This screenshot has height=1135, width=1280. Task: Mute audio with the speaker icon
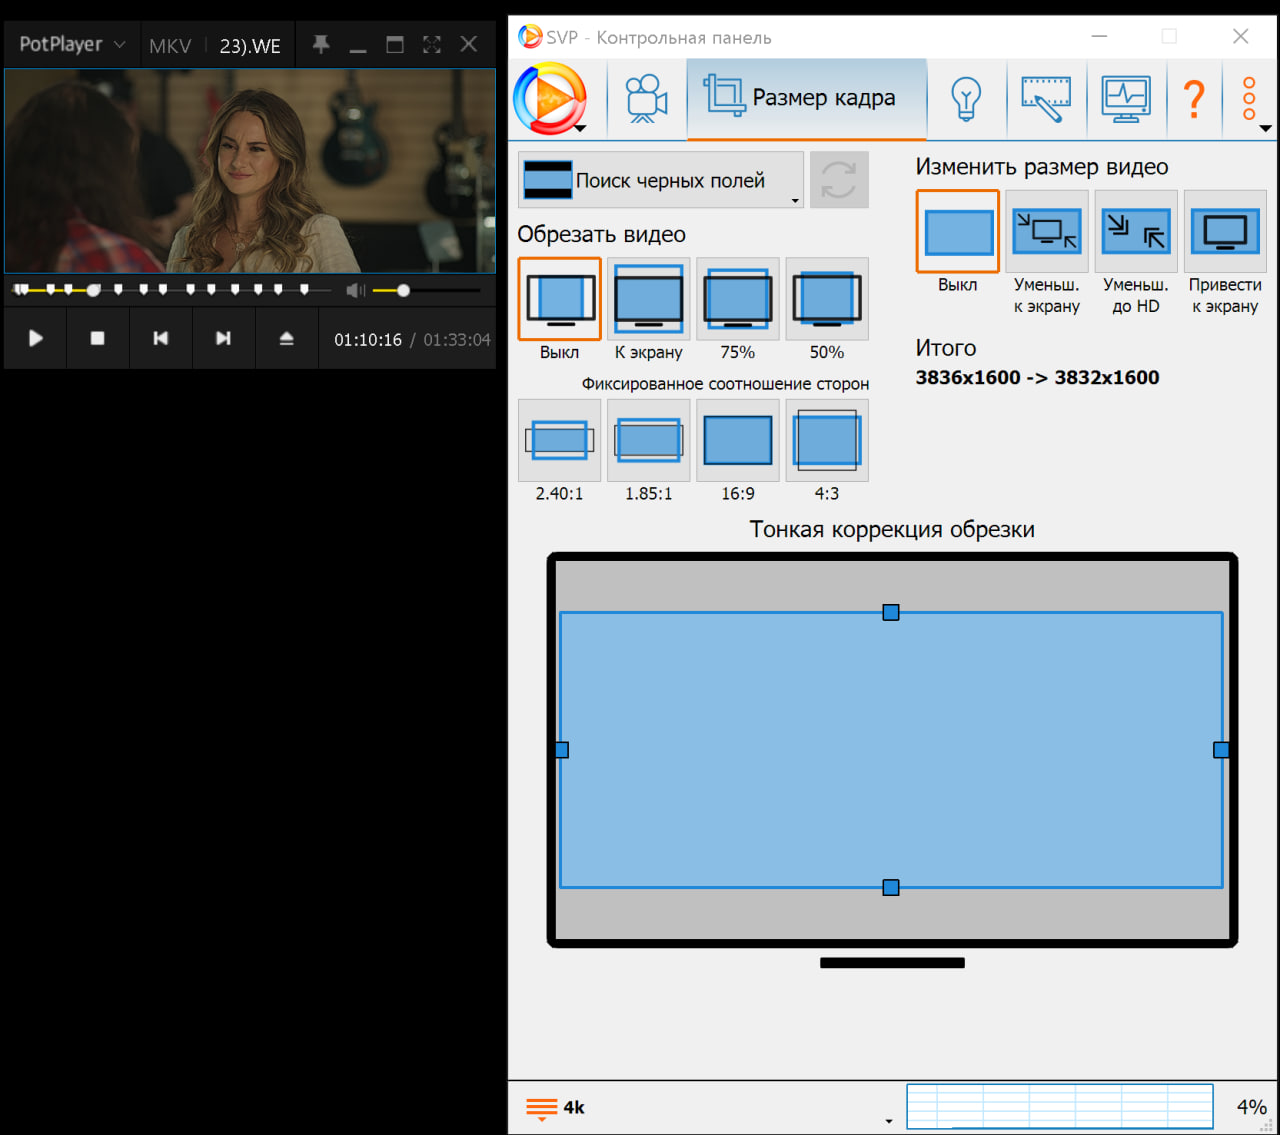click(354, 290)
